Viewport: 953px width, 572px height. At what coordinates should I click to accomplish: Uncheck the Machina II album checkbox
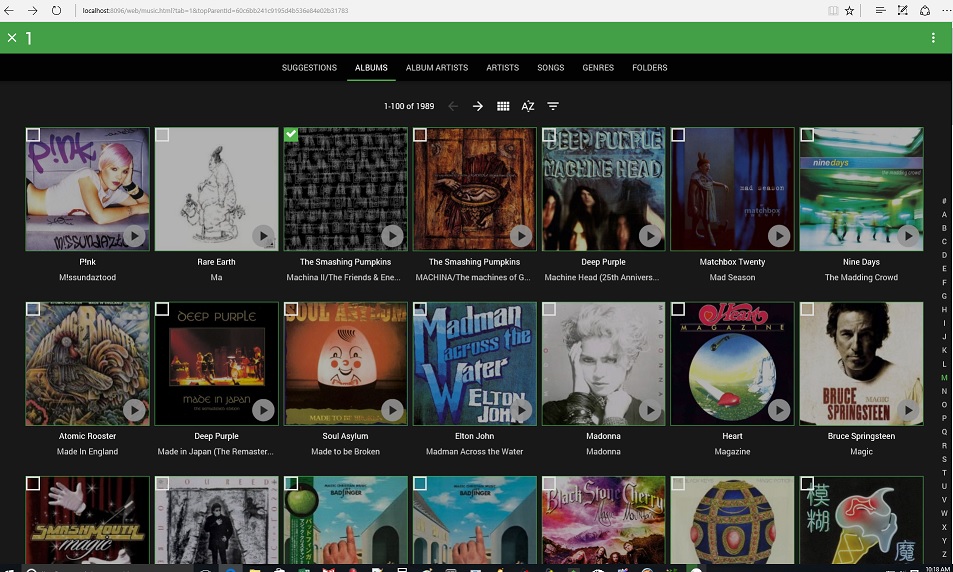click(291, 135)
